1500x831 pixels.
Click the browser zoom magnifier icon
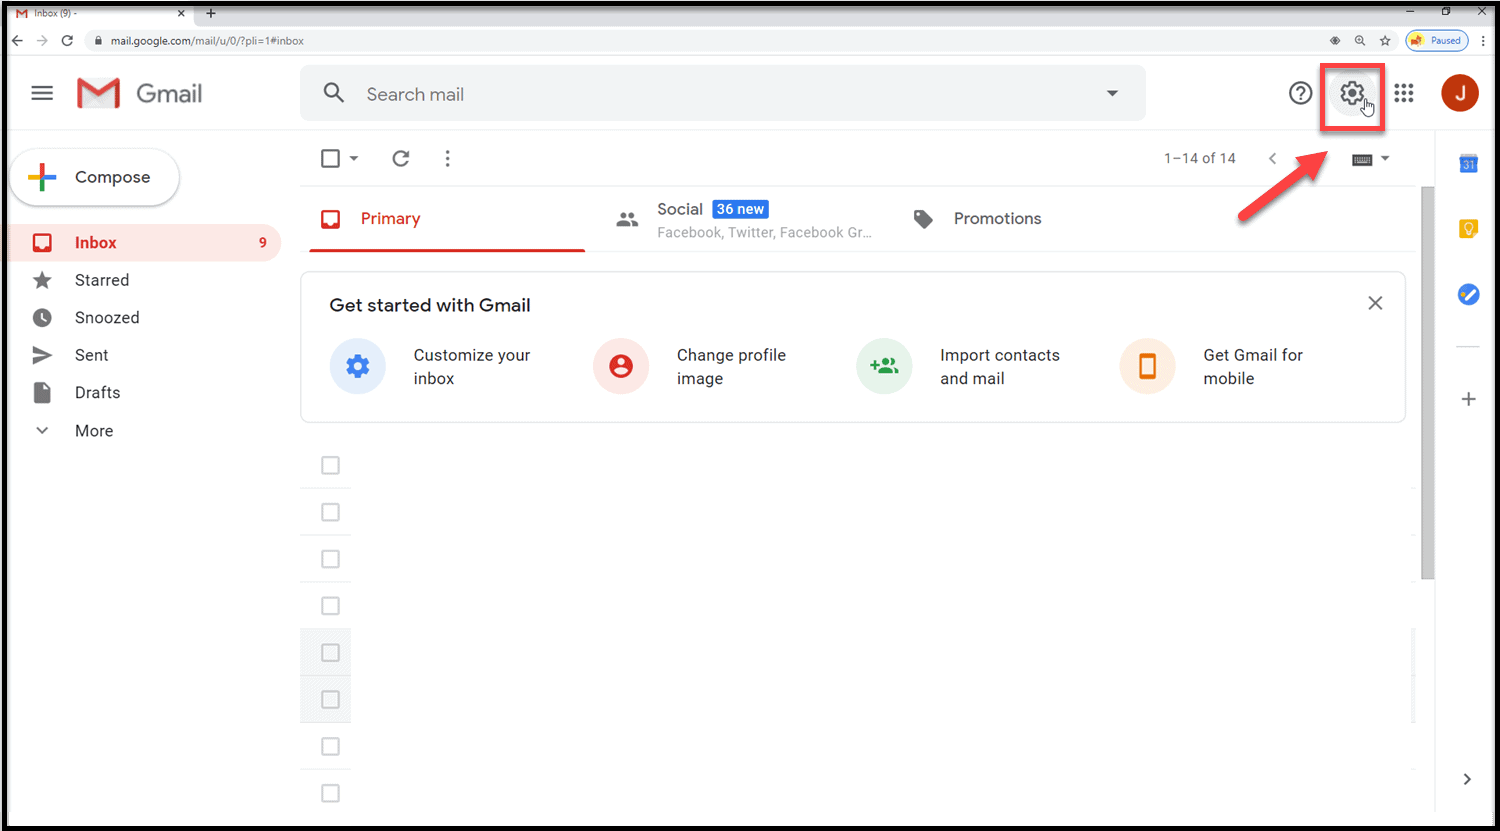(1360, 41)
